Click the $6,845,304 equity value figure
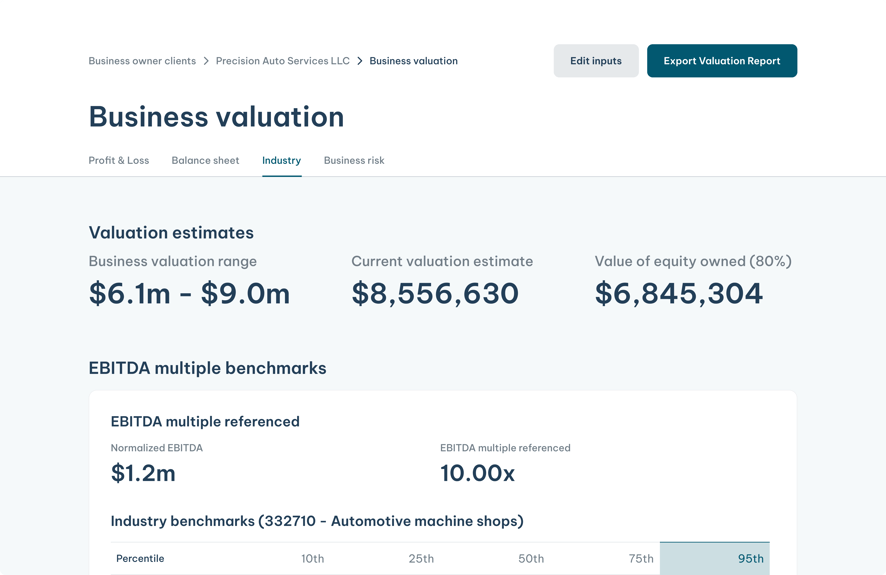Image resolution: width=886 pixels, height=575 pixels. click(x=678, y=294)
